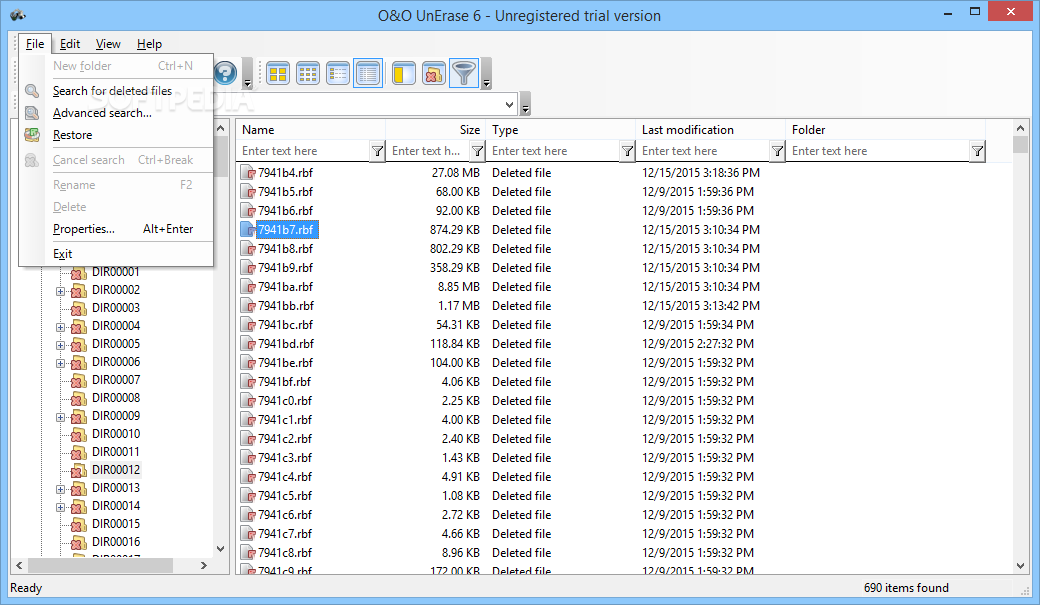Sort by the Size column header
Viewport: 1040px width, 605px height.
pos(436,130)
